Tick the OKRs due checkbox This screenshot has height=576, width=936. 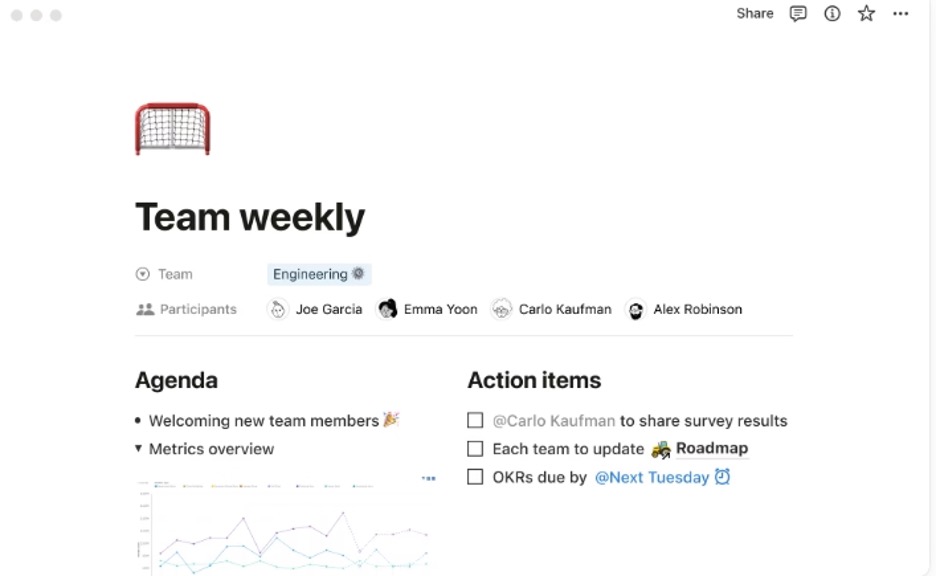click(x=475, y=477)
